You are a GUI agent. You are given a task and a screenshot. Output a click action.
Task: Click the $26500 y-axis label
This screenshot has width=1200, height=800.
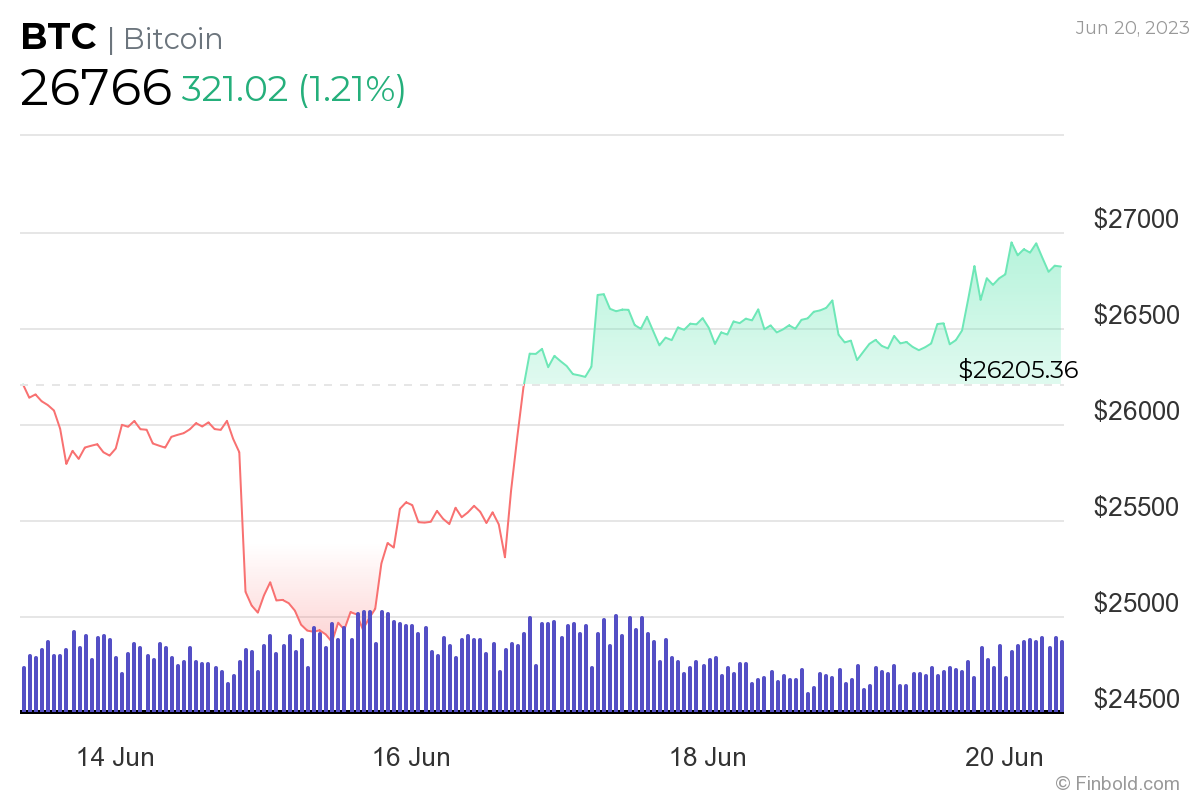(x=1138, y=315)
